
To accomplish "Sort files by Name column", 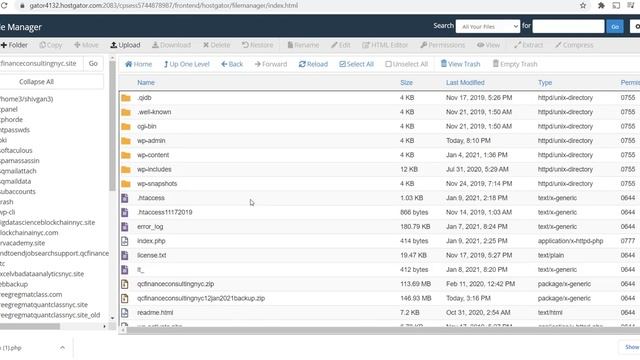I will [x=146, y=82].
